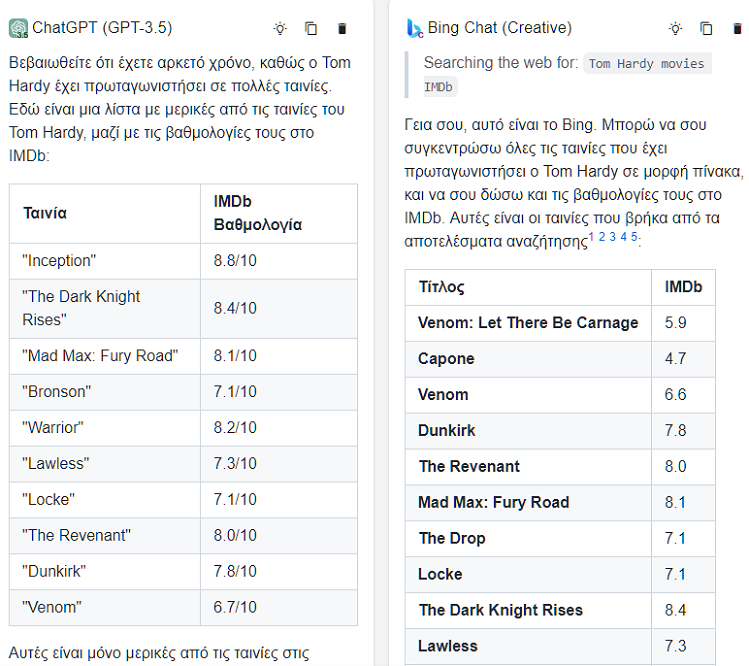Viewport: 749px width, 666px height.
Task: Click the Bing Chat logo icon
Action: 414,28
